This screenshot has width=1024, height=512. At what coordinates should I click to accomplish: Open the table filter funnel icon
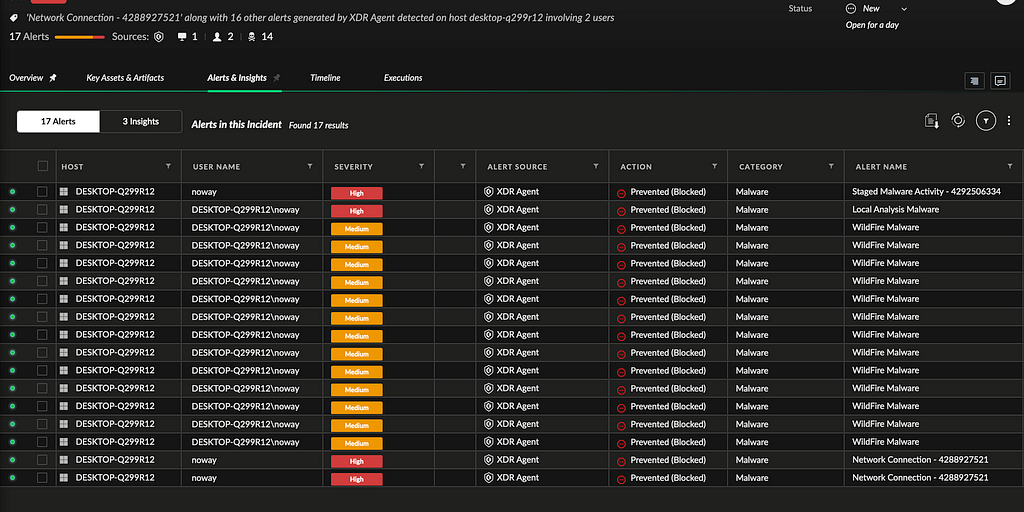[x=986, y=121]
